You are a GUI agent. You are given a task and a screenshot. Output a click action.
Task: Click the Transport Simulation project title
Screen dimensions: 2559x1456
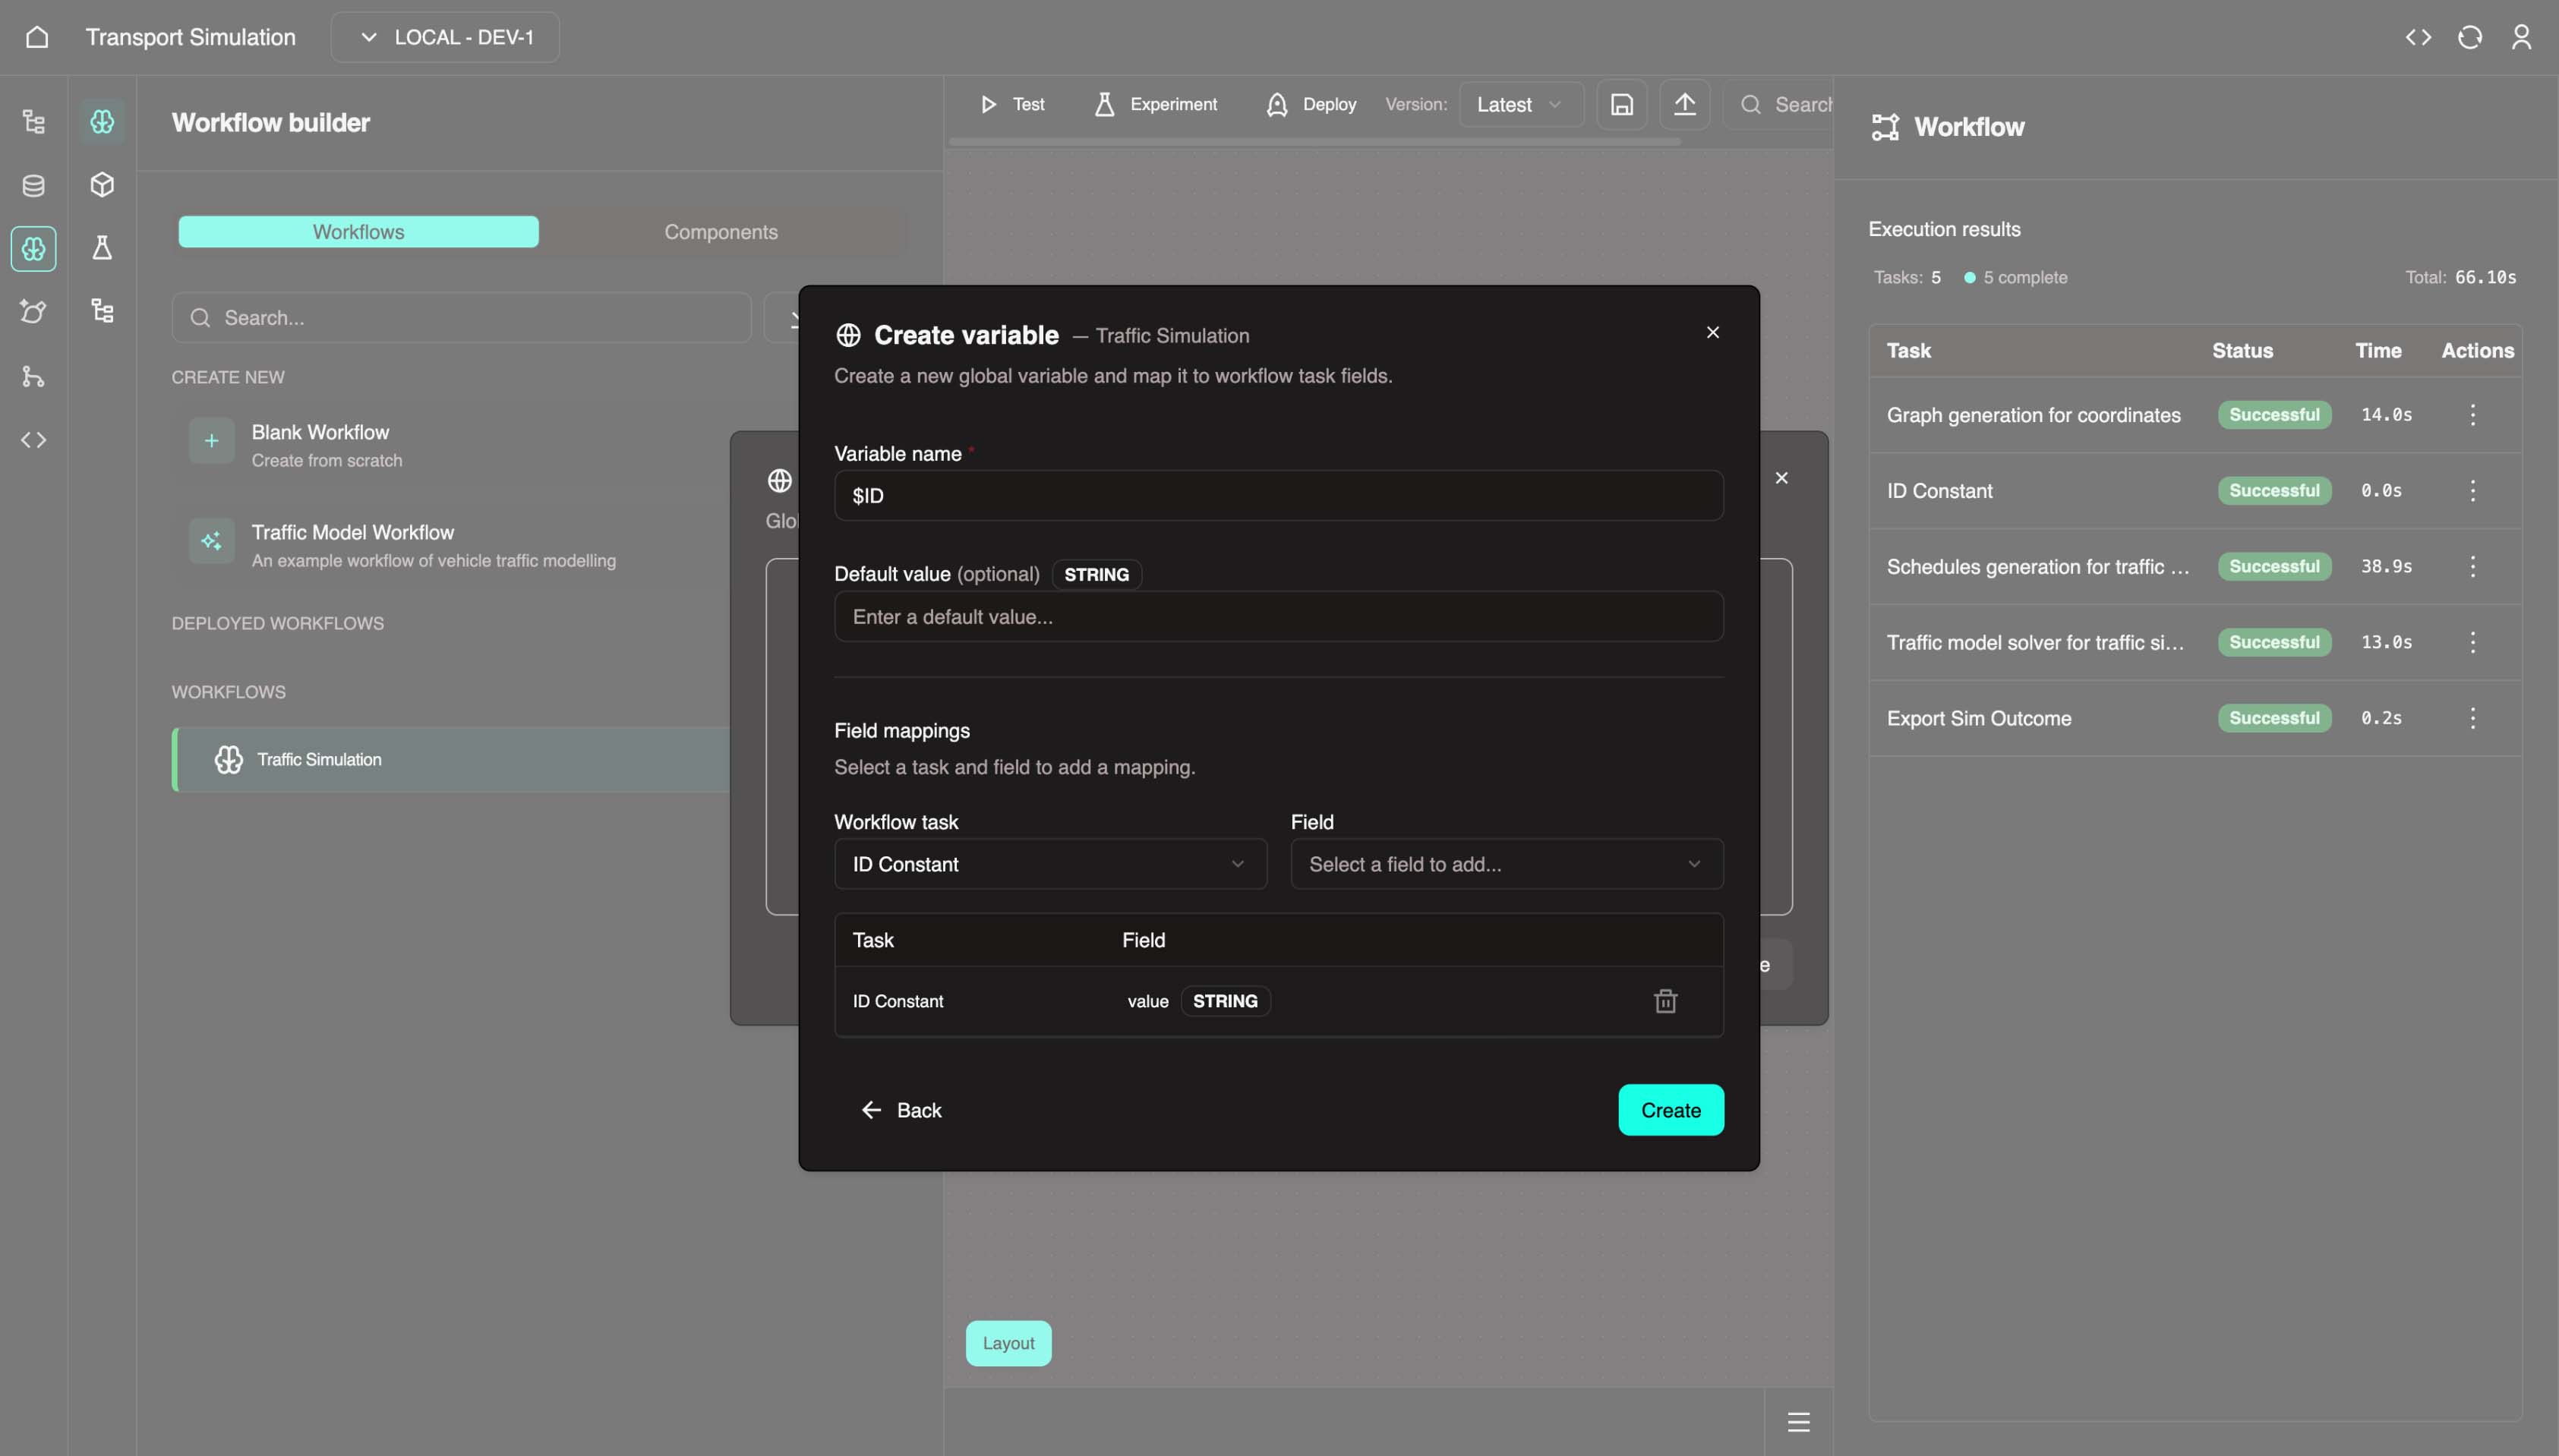[x=190, y=37]
